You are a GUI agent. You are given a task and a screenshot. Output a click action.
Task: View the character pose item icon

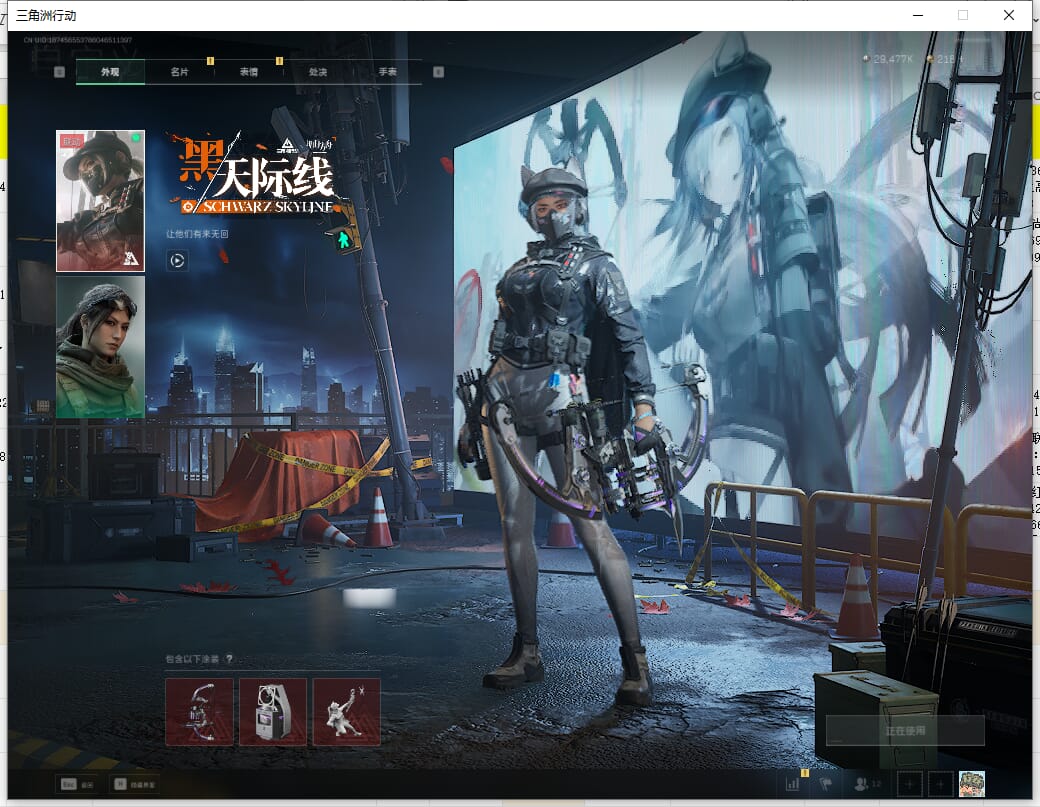(x=346, y=712)
